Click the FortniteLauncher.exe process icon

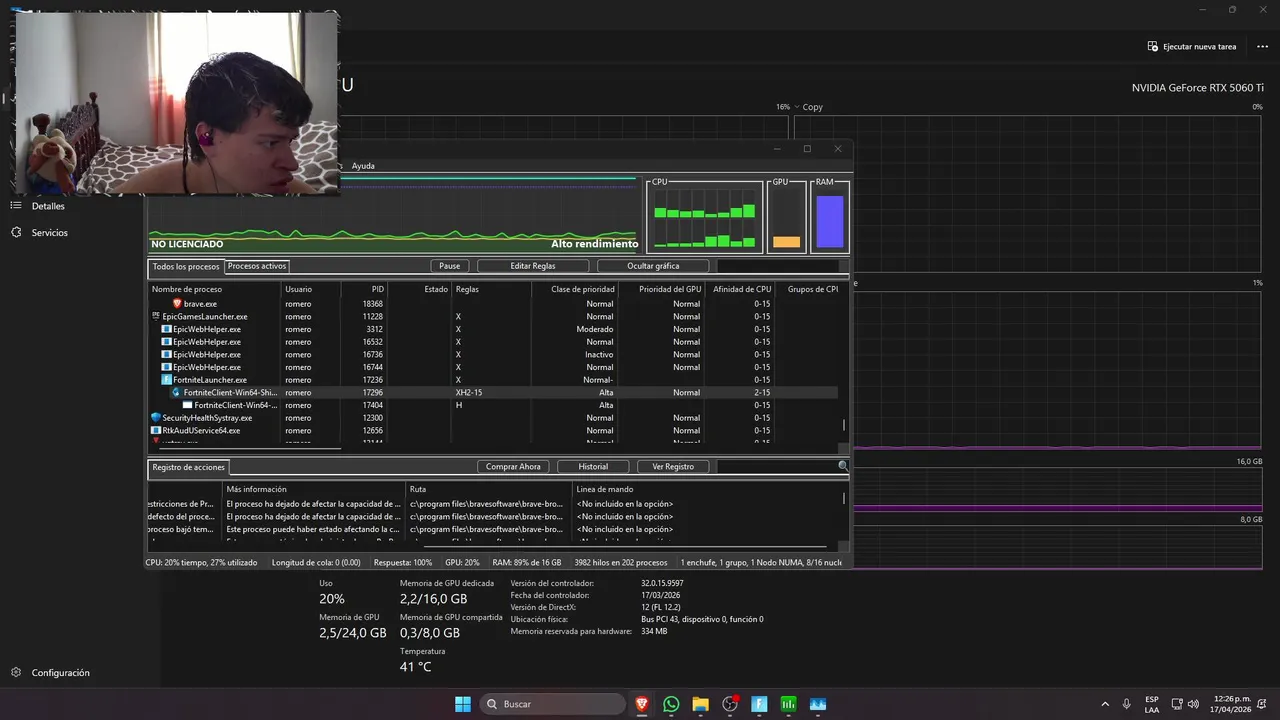(x=166, y=380)
